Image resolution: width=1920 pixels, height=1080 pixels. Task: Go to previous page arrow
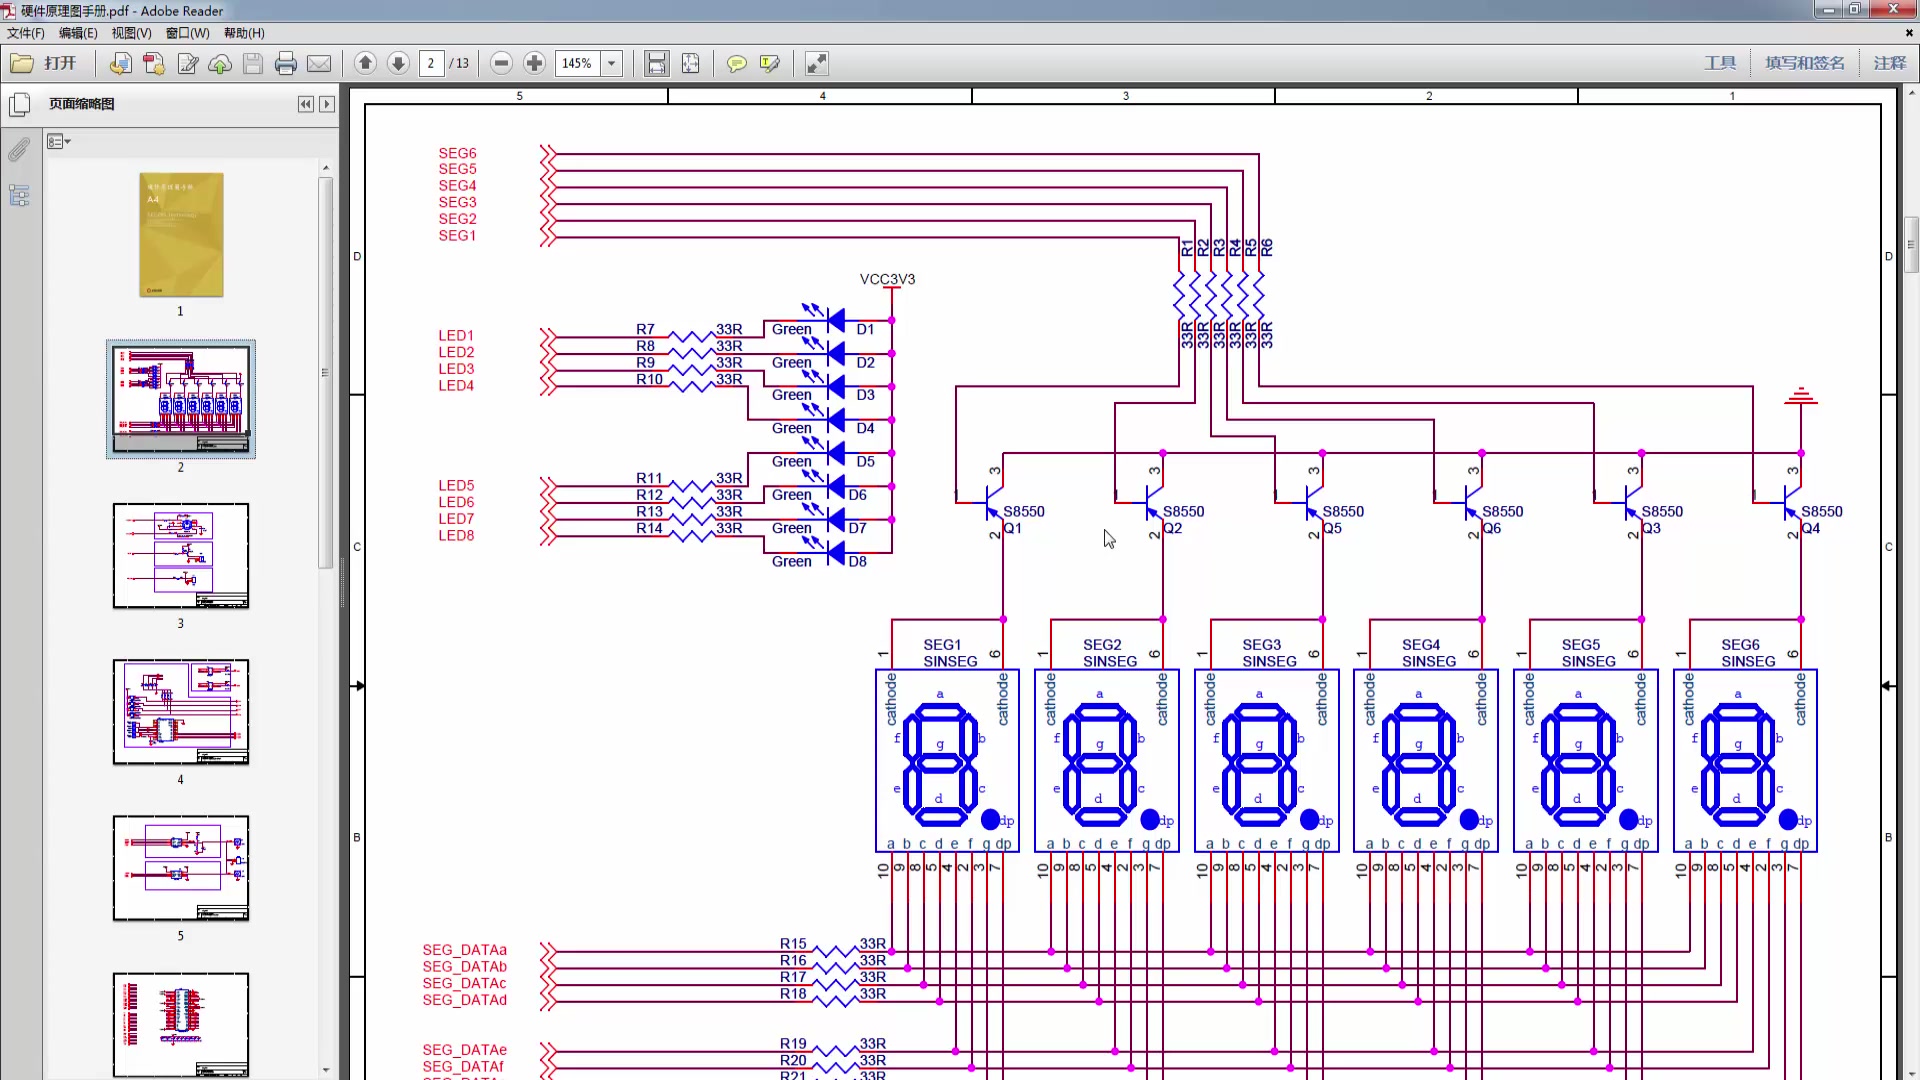pyautogui.click(x=365, y=63)
